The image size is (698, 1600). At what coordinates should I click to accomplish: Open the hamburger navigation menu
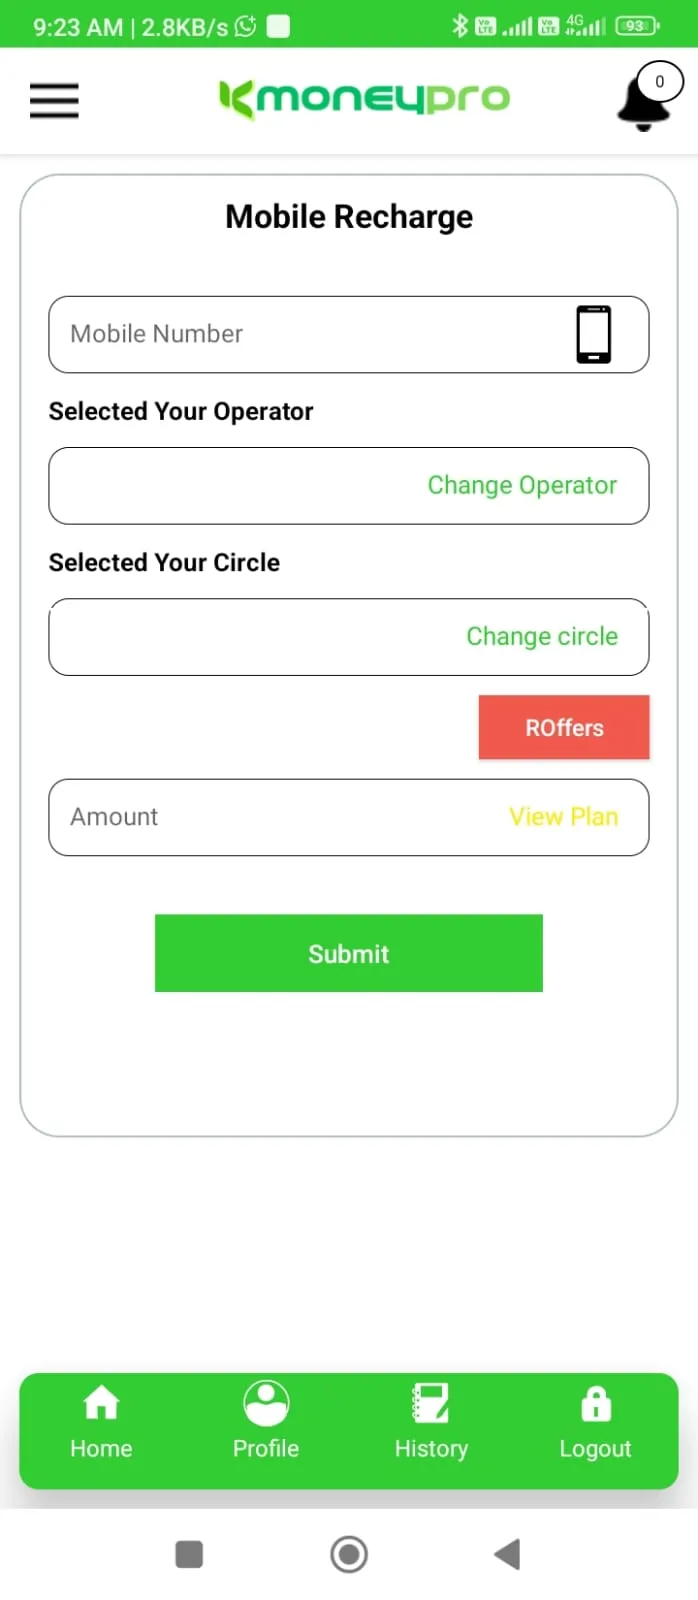tap(53, 100)
